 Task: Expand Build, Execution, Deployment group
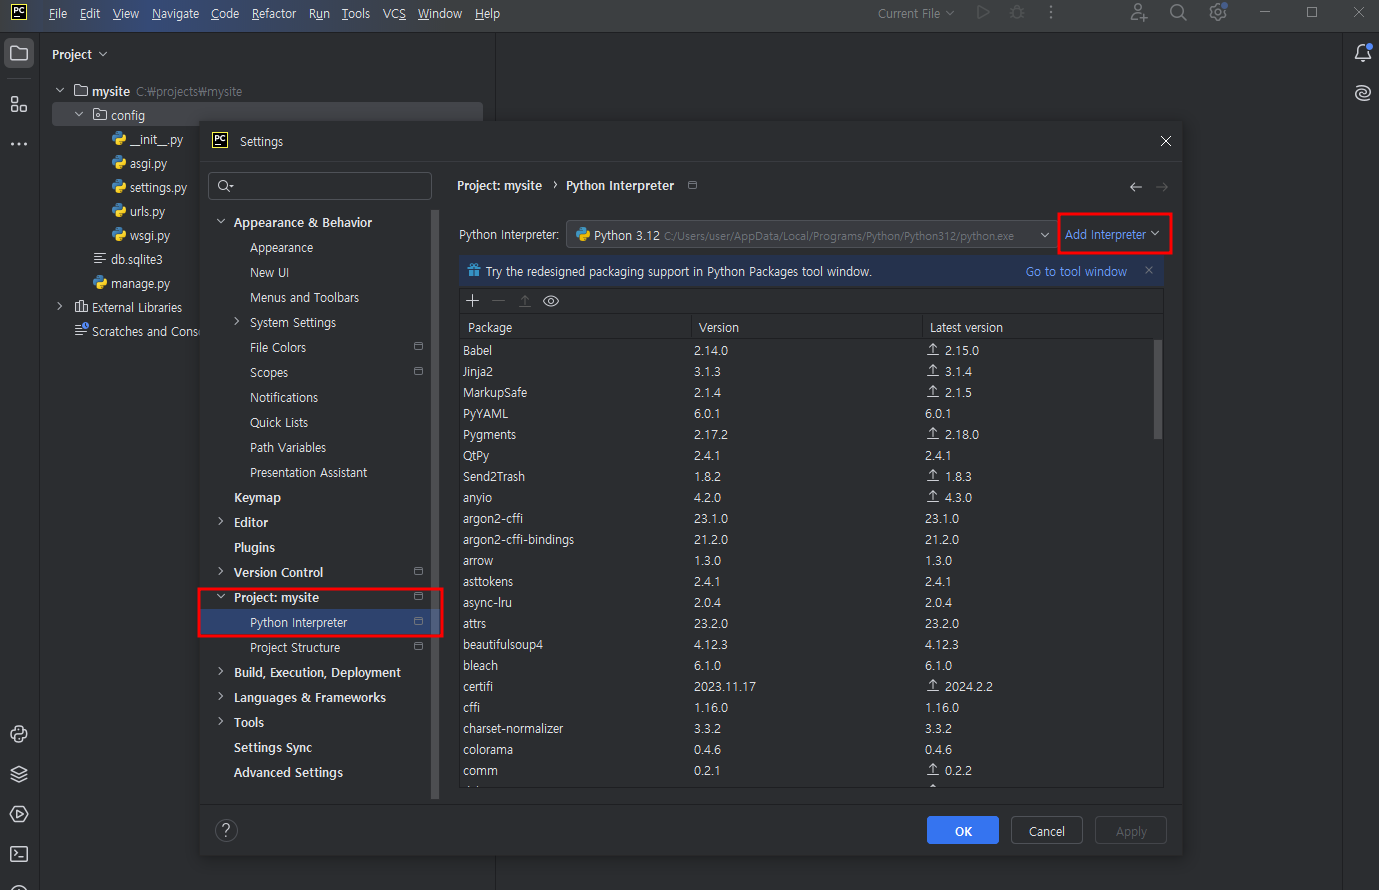coord(221,672)
